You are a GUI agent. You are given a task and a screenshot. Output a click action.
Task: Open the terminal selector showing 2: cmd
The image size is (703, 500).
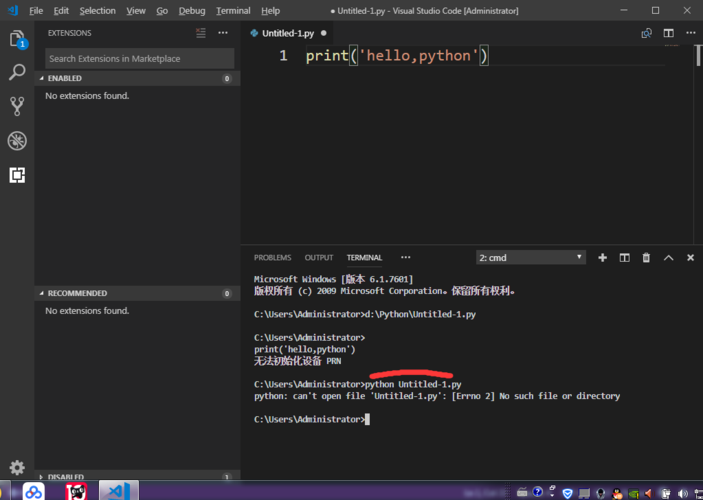pyautogui.click(x=531, y=257)
